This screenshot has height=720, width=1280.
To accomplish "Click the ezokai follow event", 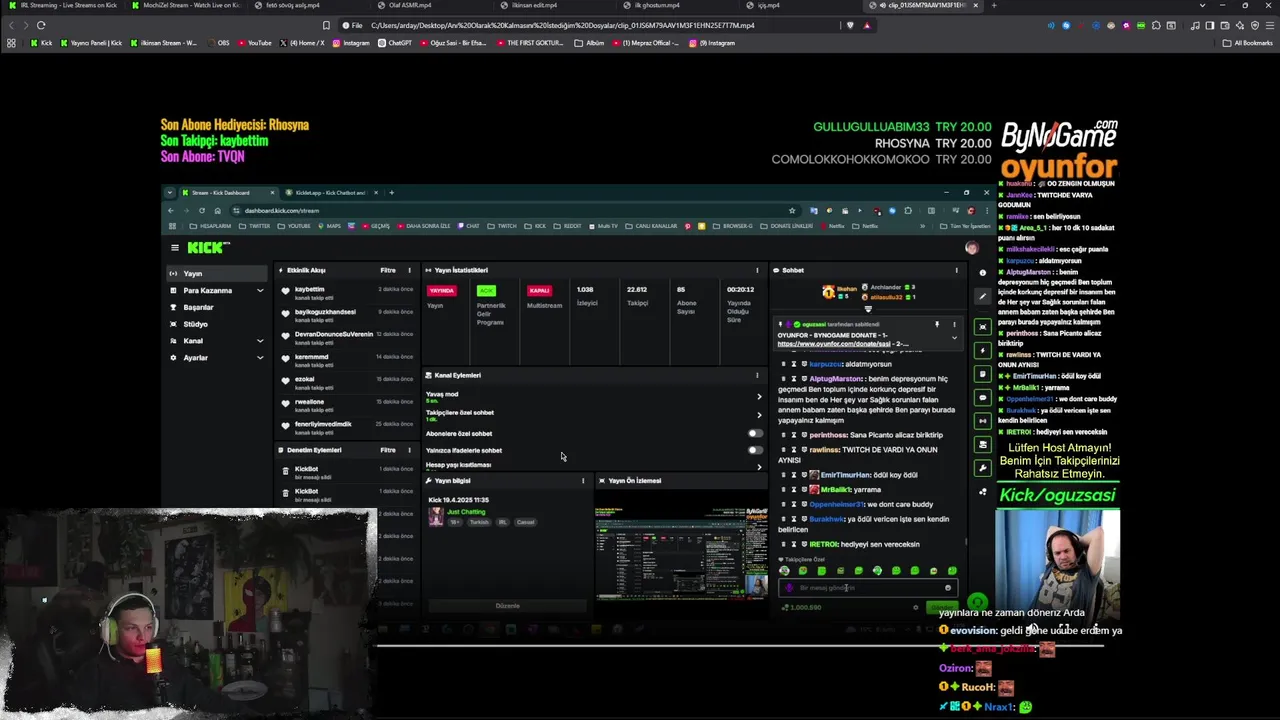I will (345, 382).
